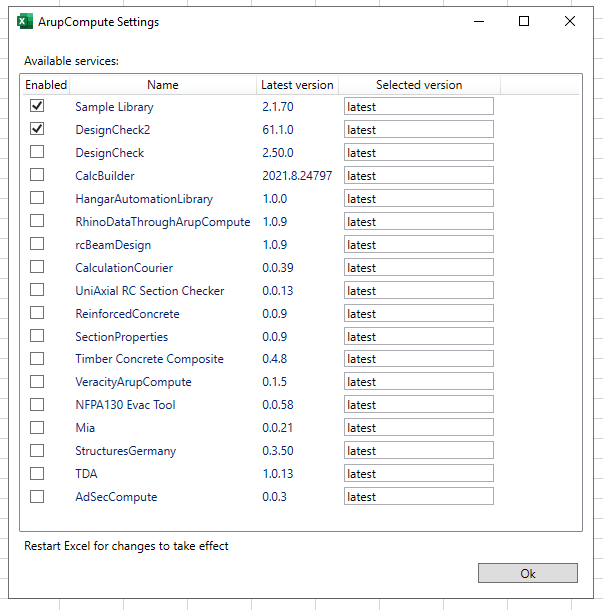Screen dimensions: 603x610
Task: Edit VeracityArupCompute selected version field
Action: 419,381
